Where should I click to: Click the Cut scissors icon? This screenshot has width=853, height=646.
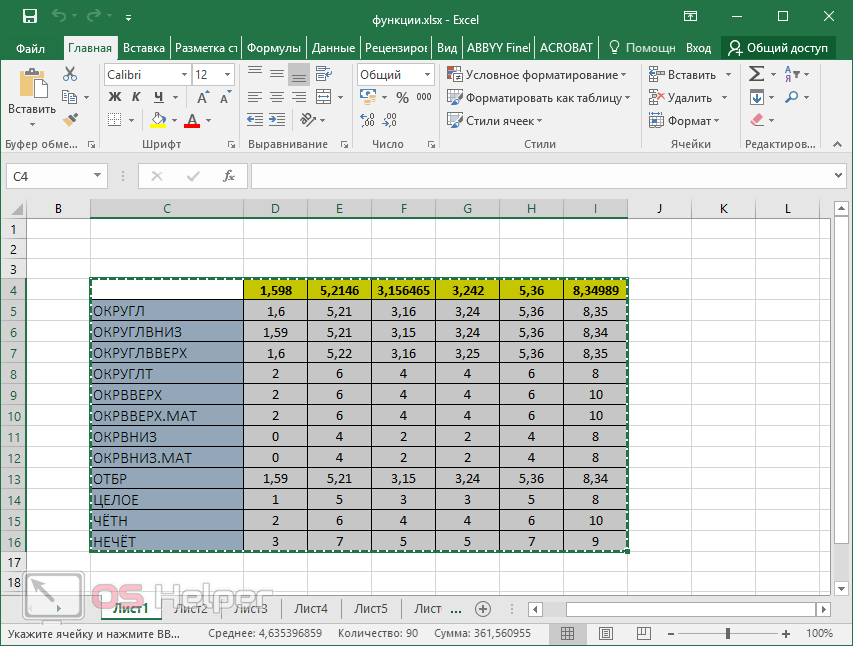tap(70, 74)
